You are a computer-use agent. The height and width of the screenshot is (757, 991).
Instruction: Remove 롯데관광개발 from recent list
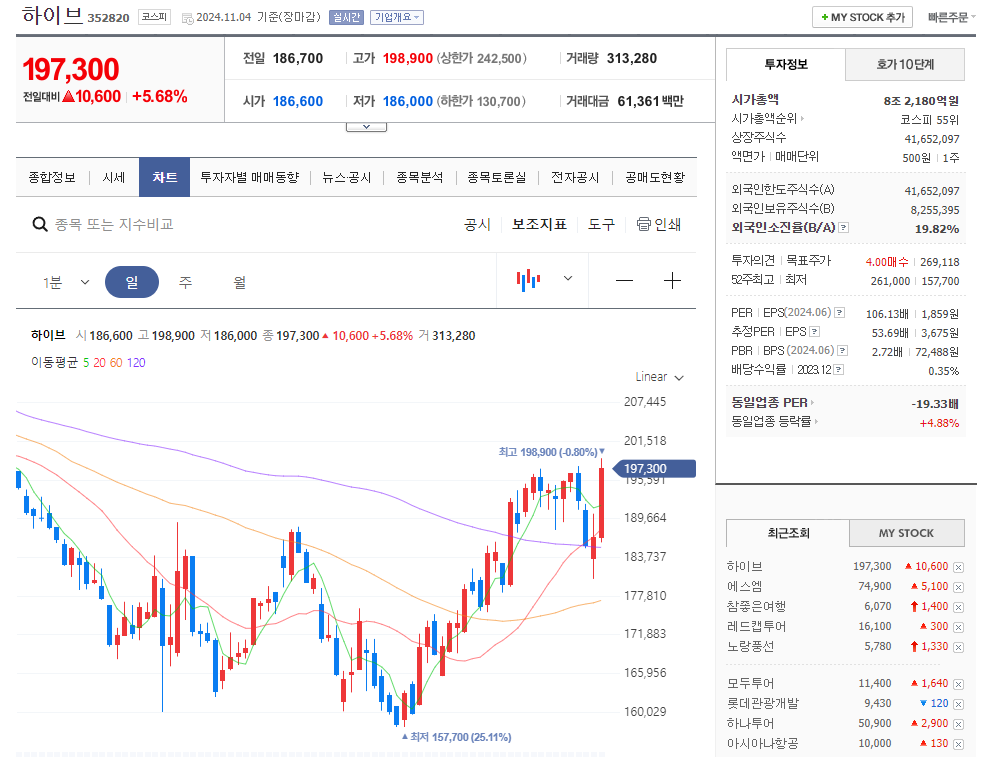click(958, 704)
